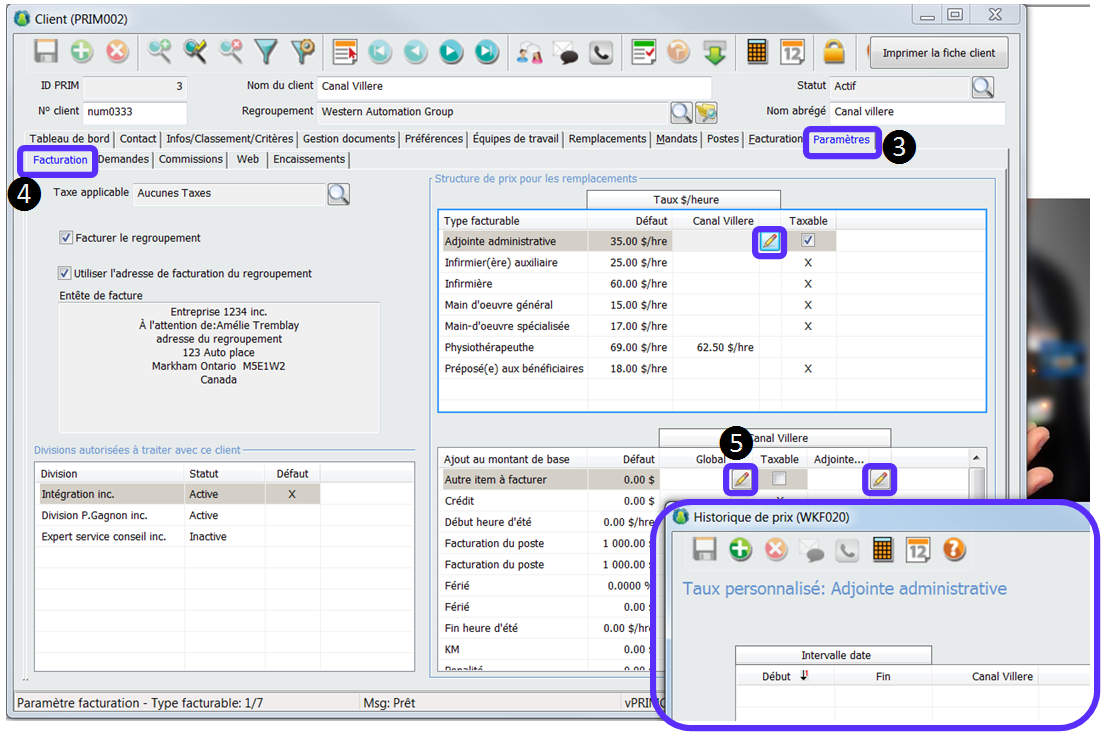Uncheck Utiliser l'adresse de facturation du regroupement
This screenshot has height=736, width=1101.
[x=67, y=273]
